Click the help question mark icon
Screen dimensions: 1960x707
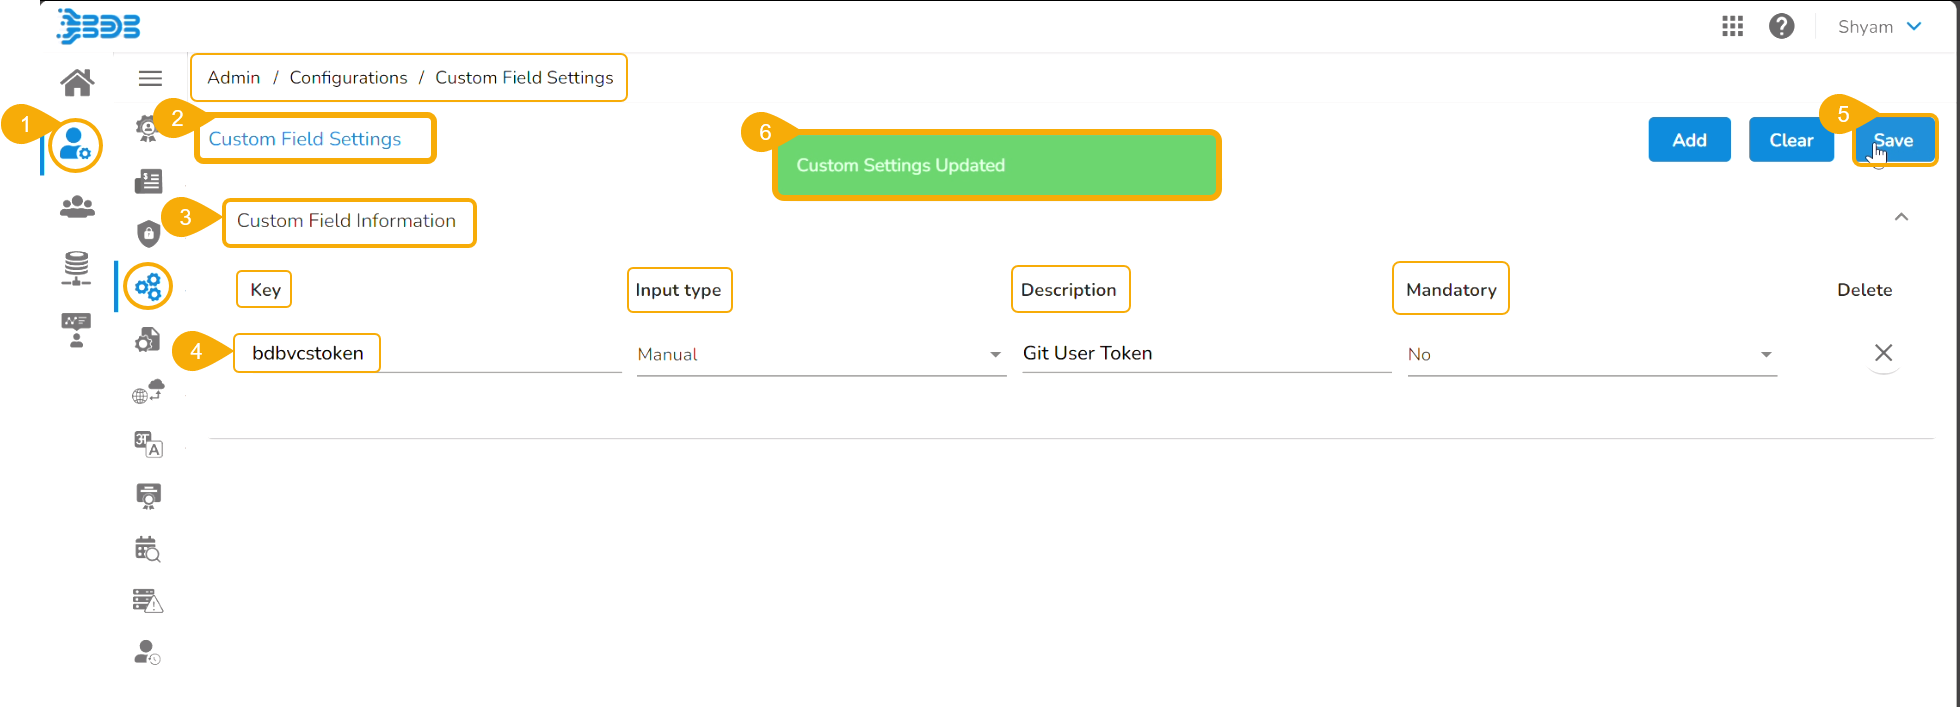1781,27
